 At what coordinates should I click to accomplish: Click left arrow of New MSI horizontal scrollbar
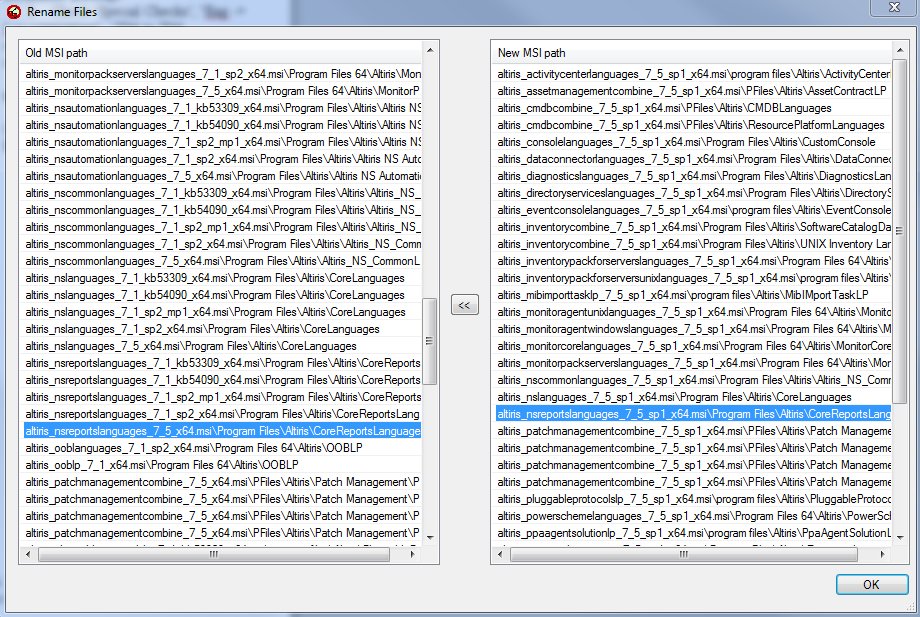pos(500,554)
